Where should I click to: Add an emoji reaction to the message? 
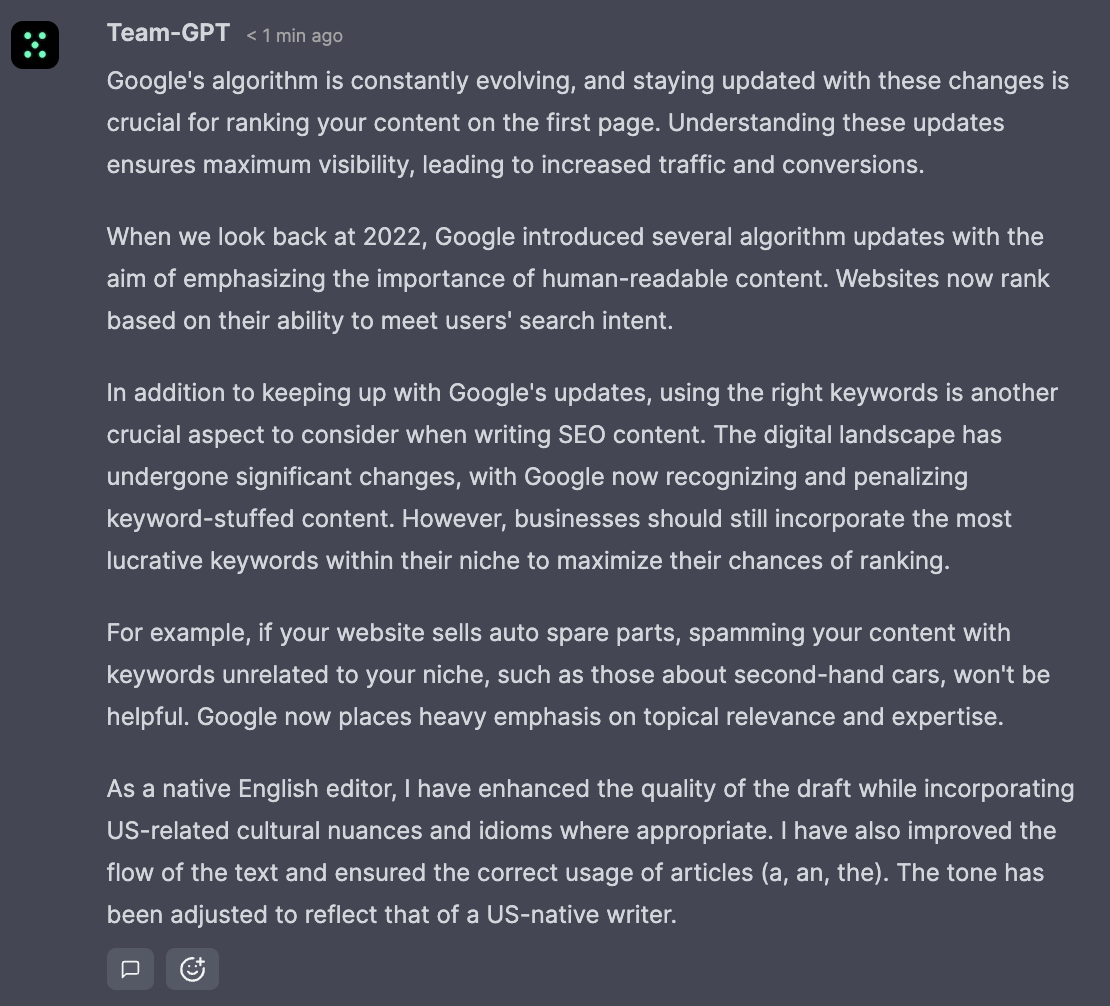click(192, 968)
